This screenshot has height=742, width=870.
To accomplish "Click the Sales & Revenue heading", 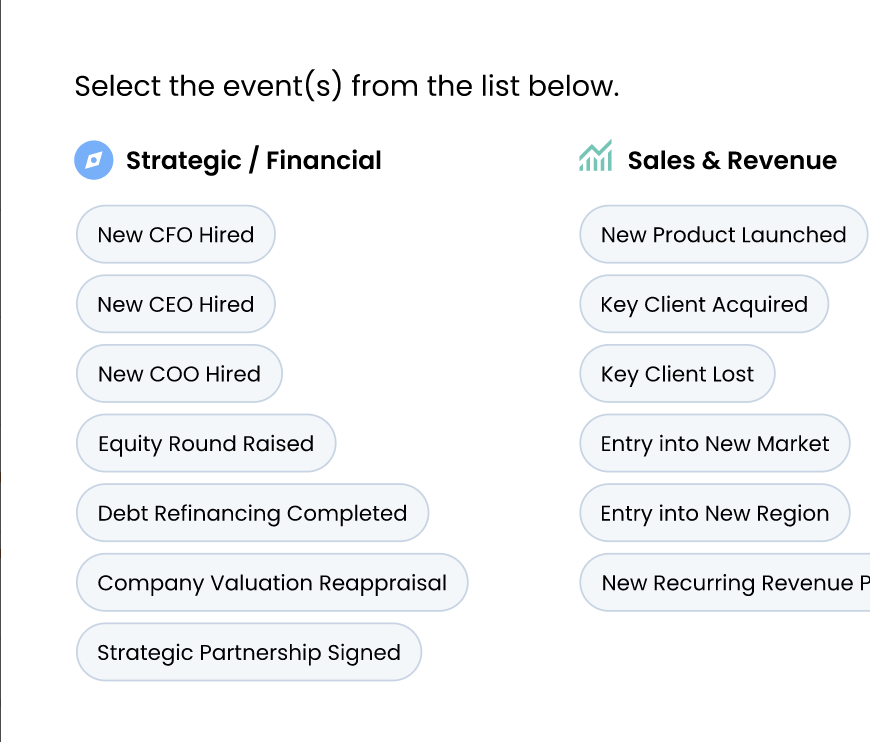I will pyautogui.click(x=732, y=160).
